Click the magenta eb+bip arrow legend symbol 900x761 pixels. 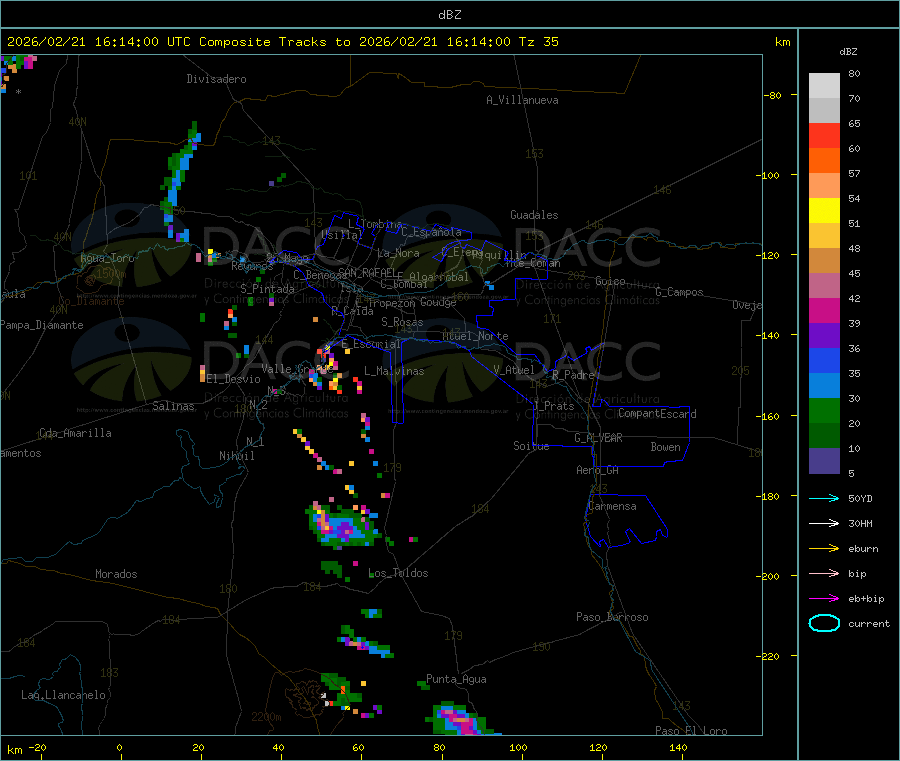pos(824,598)
